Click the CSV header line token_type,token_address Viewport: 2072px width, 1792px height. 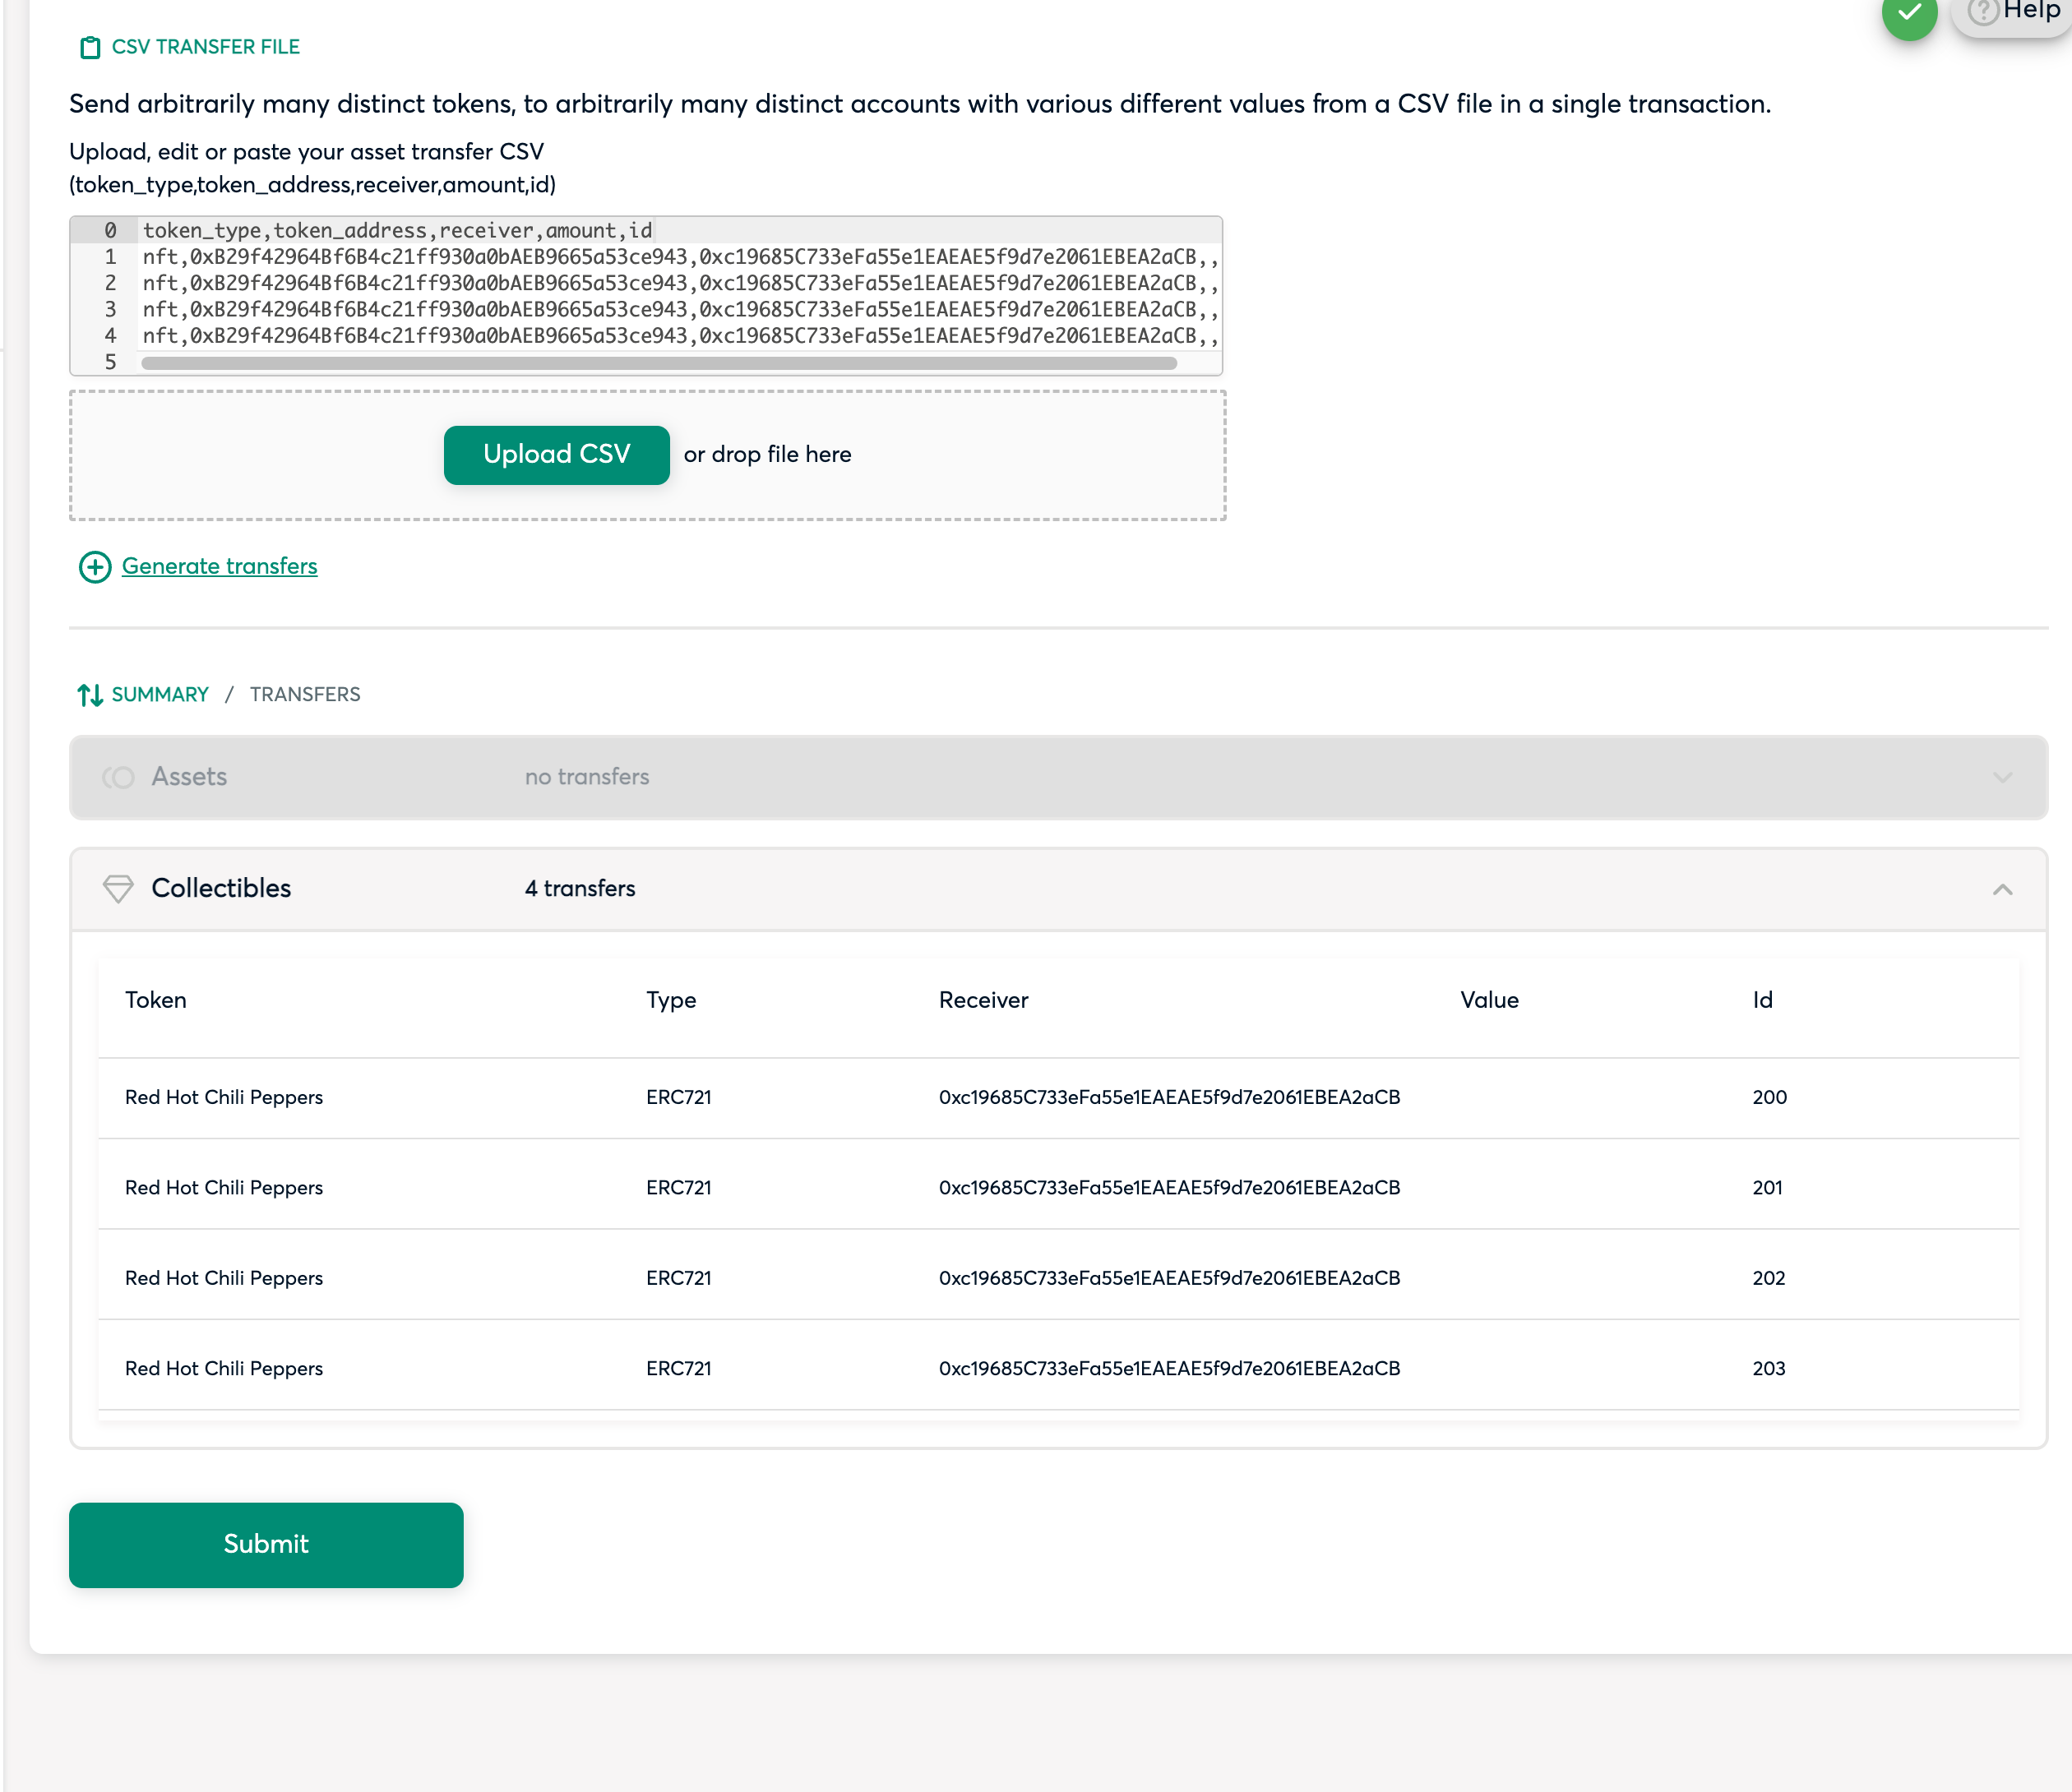pyautogui.click(x=397, y=231)
